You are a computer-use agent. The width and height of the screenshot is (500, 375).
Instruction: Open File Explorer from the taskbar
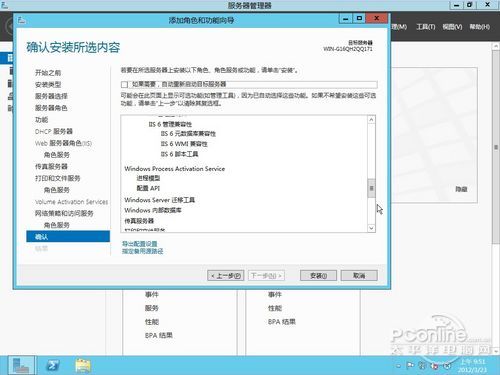83,366
